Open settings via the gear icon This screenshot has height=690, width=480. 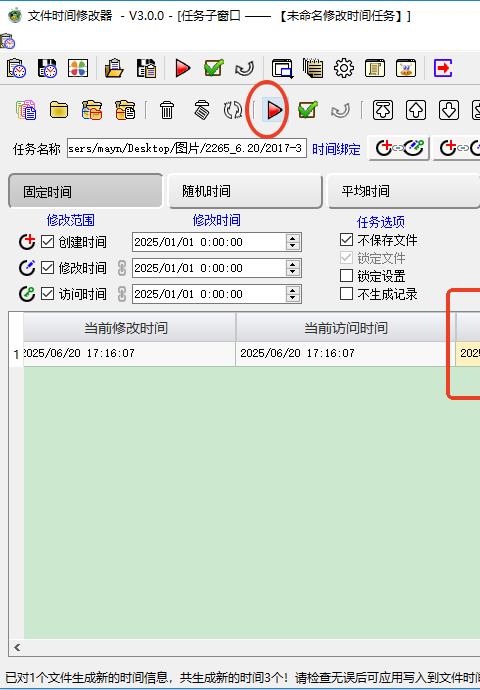point(344,68)
